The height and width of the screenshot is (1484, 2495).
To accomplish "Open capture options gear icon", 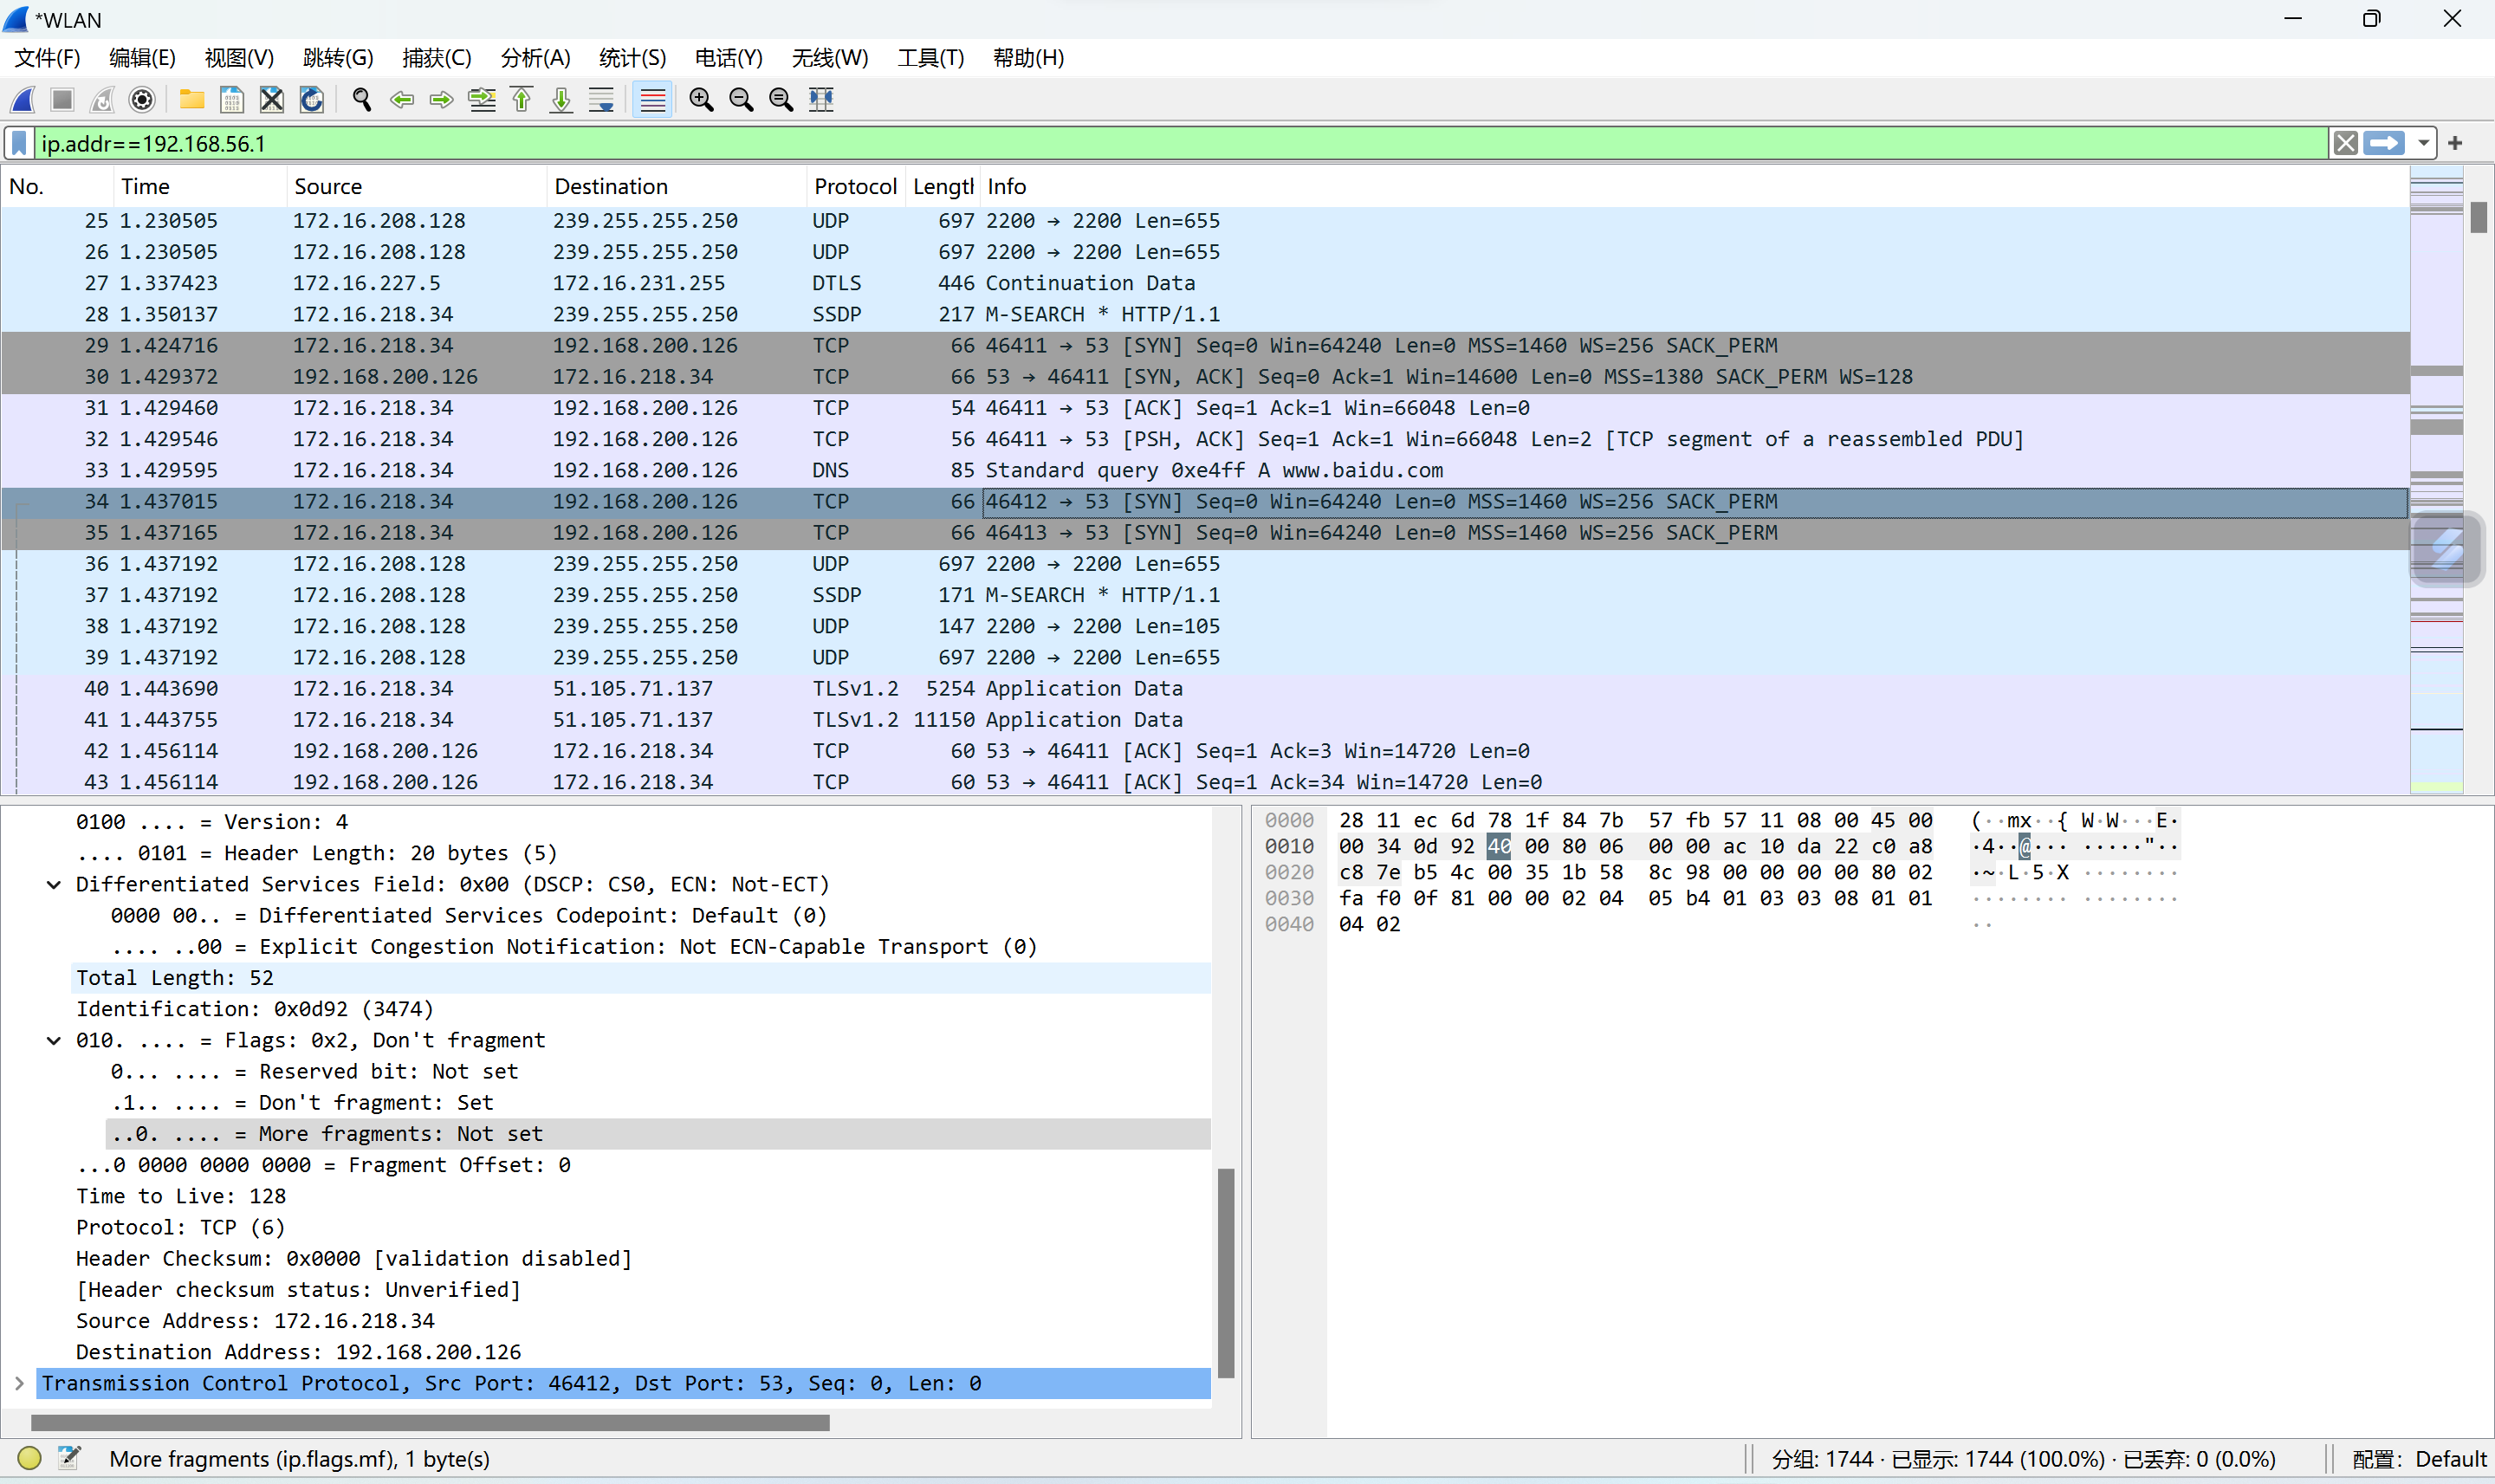I will (x=142, y=99).
